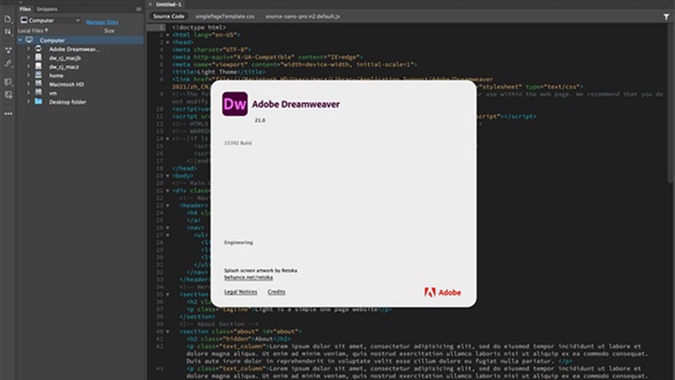Screen dimensions: 675x380
Task: Click line number 1 in the gutter
Action: pos(162,27)
